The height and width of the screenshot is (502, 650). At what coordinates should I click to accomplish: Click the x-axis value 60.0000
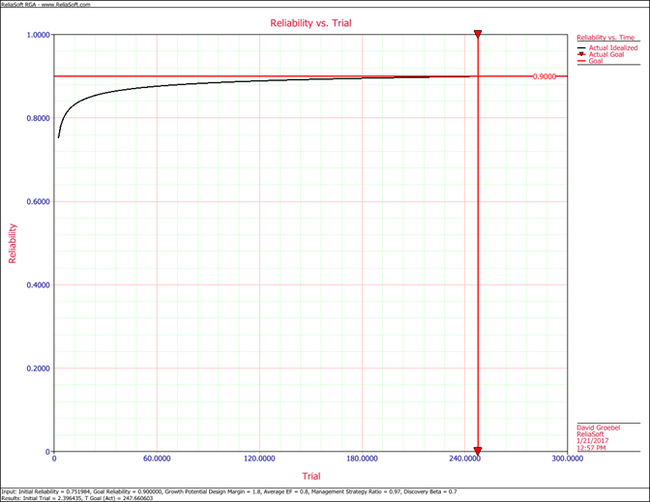click(157, 458)
